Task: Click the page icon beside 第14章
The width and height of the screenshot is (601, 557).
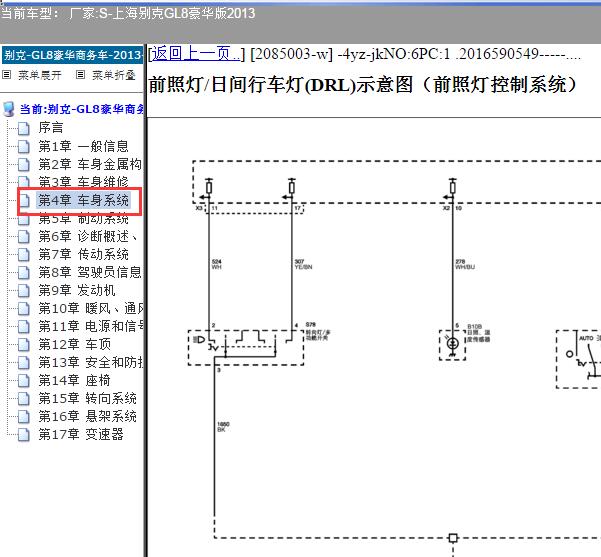Action: tap(24, 381)
